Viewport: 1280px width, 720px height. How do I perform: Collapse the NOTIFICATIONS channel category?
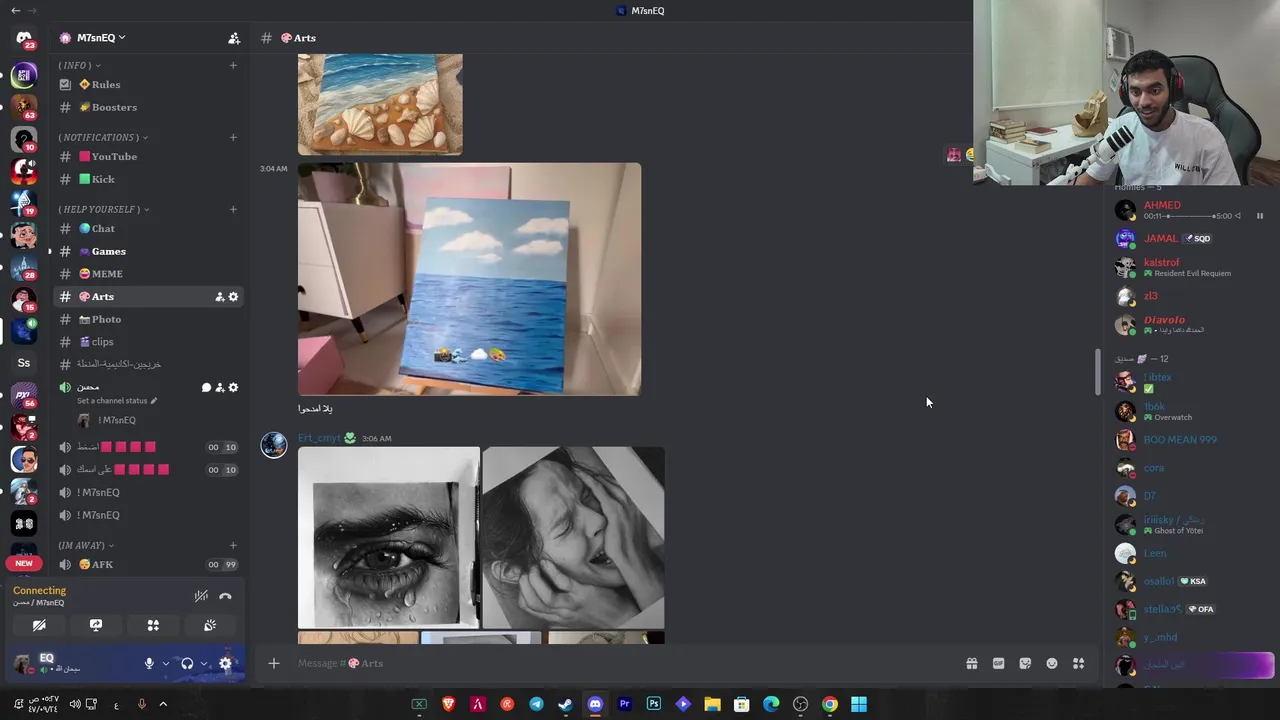103,137
